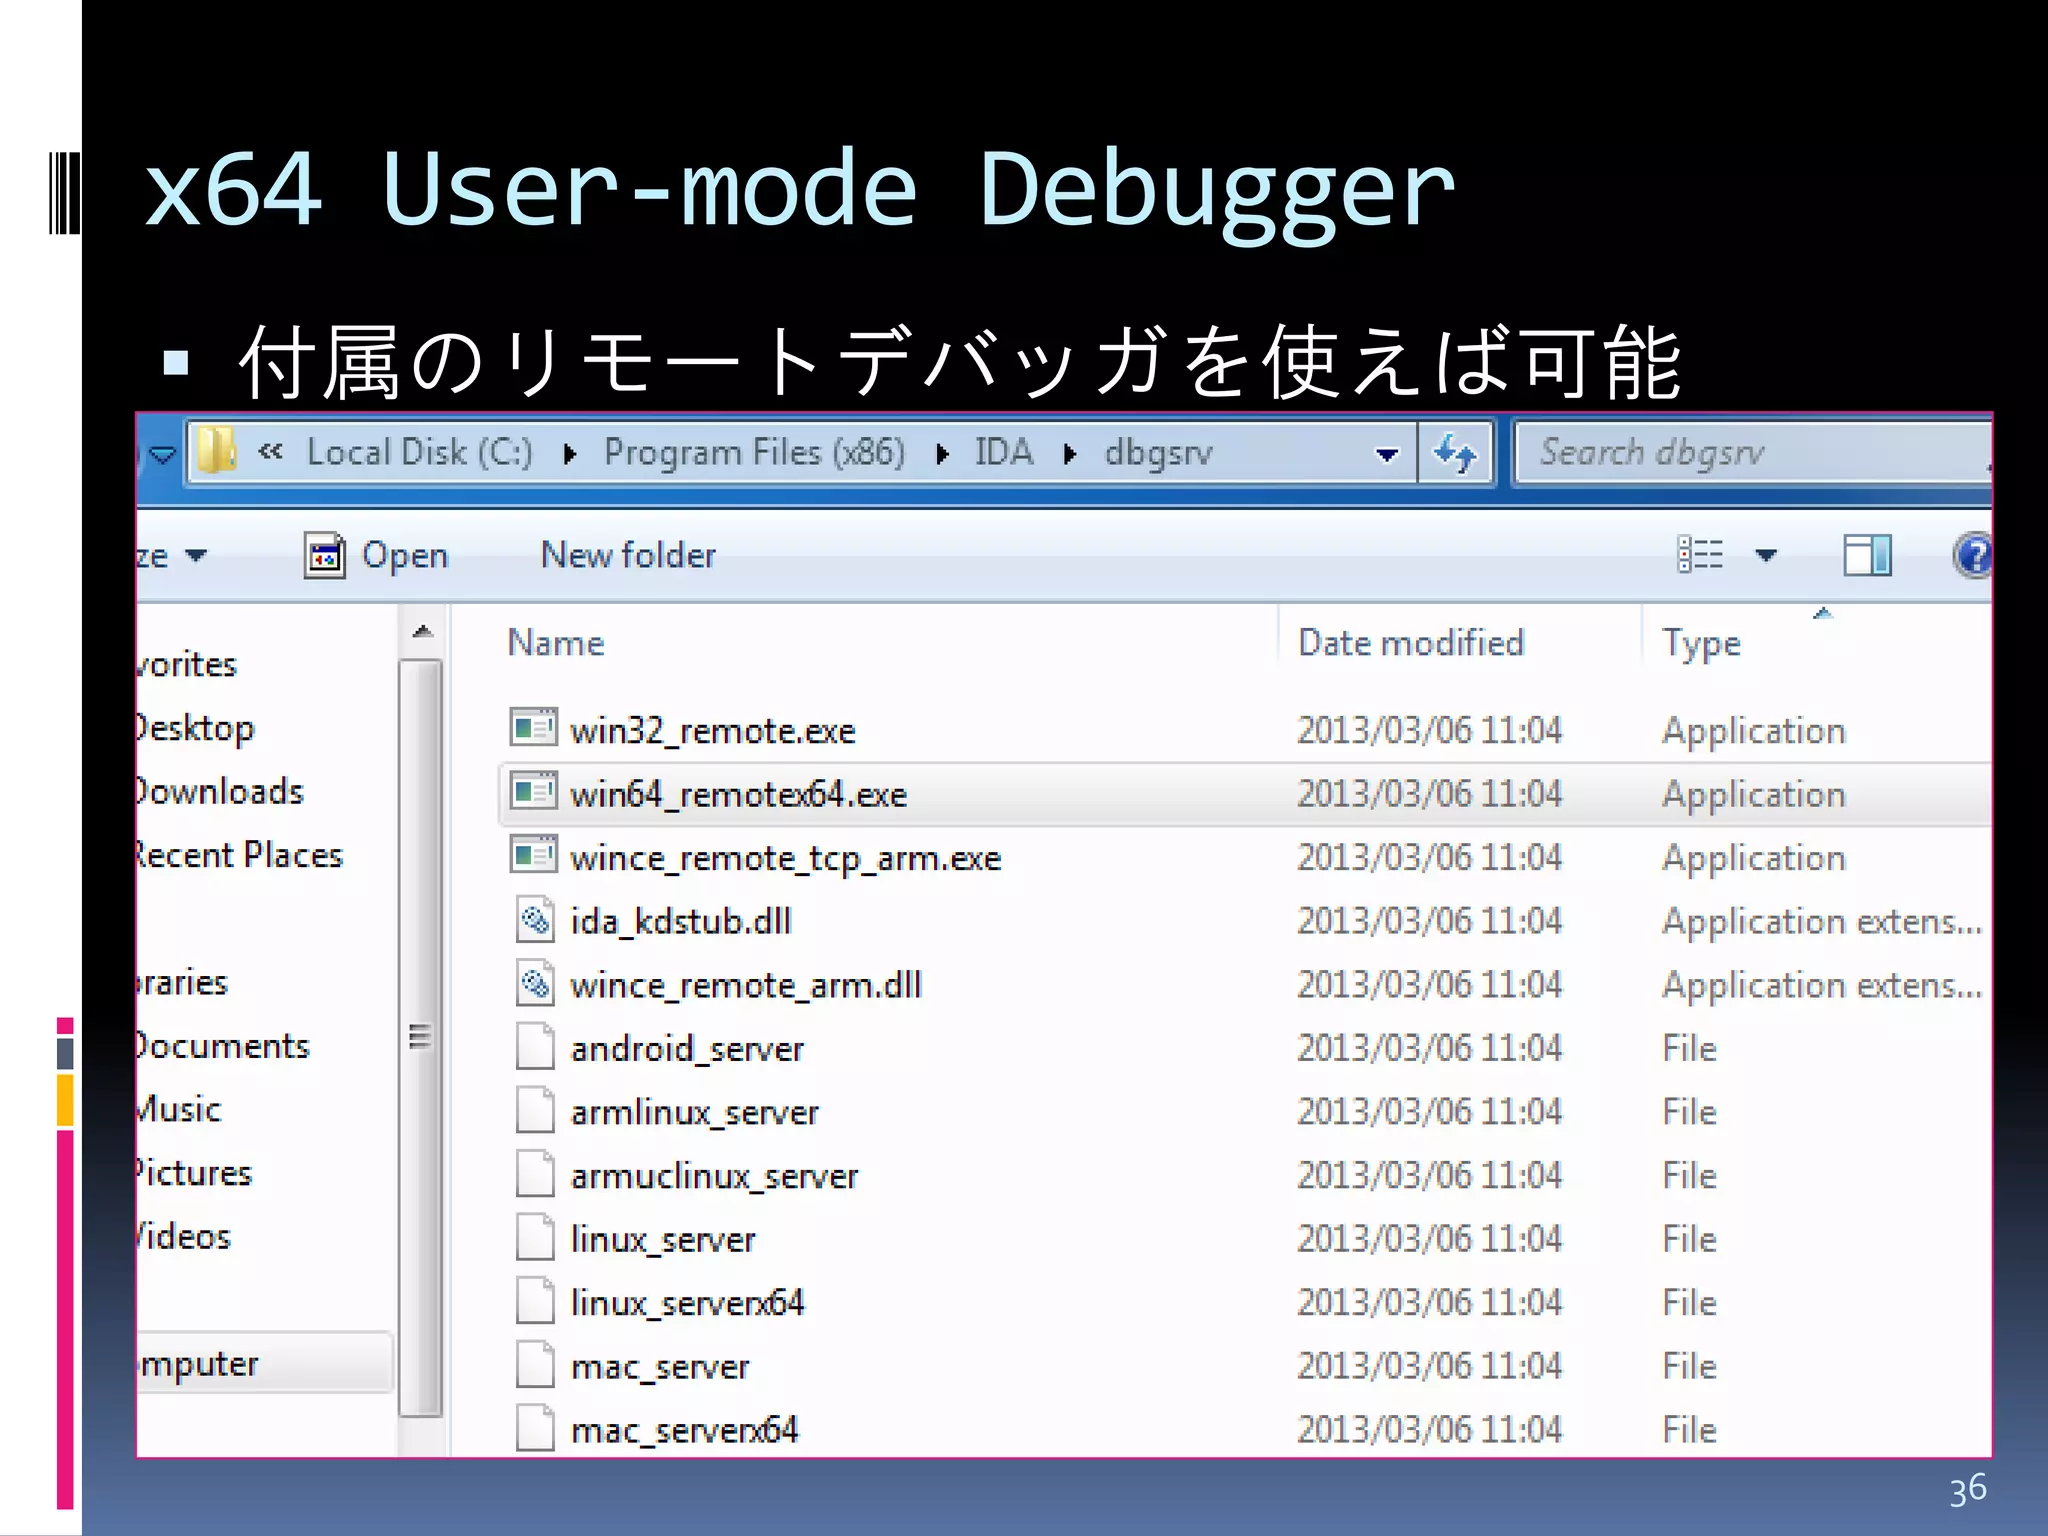
Task: Expand subfolders arrow after Local Disk (C:)
Action: pos(570,454)
